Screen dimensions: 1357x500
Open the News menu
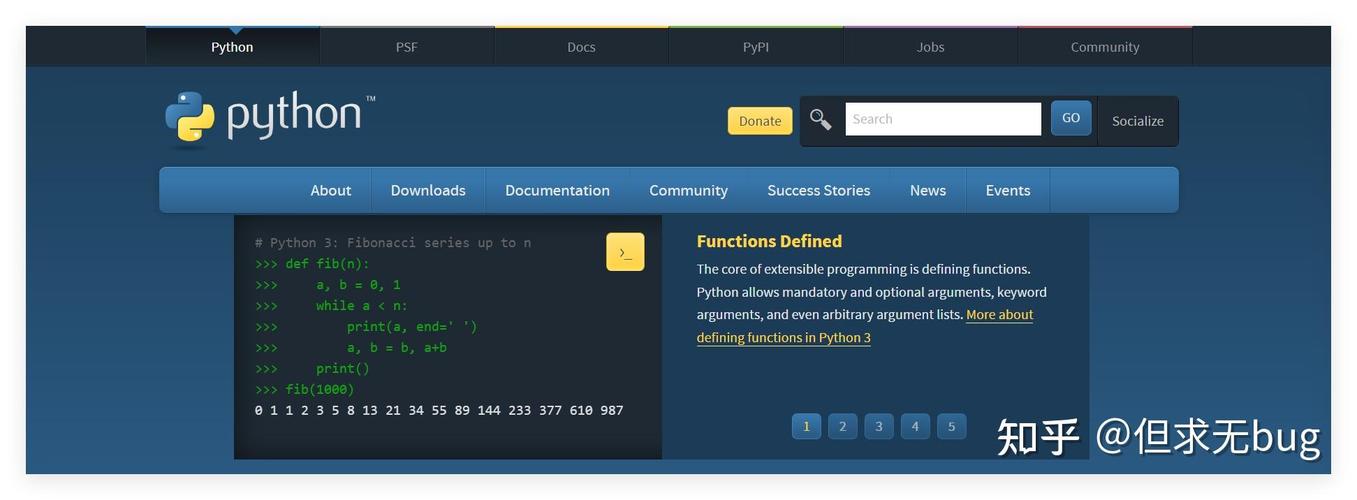point(928,190)
